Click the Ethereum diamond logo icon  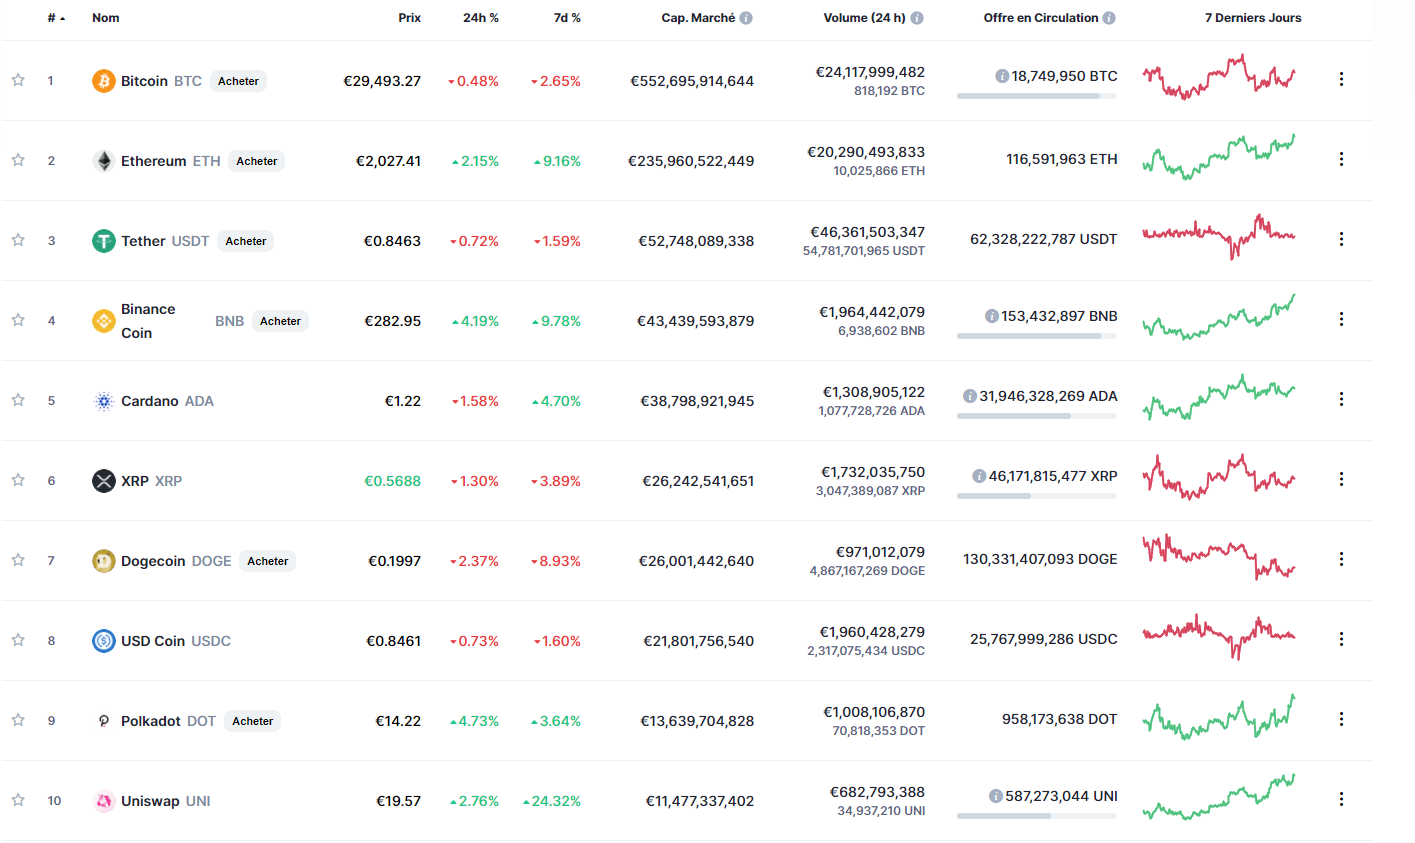104,161
